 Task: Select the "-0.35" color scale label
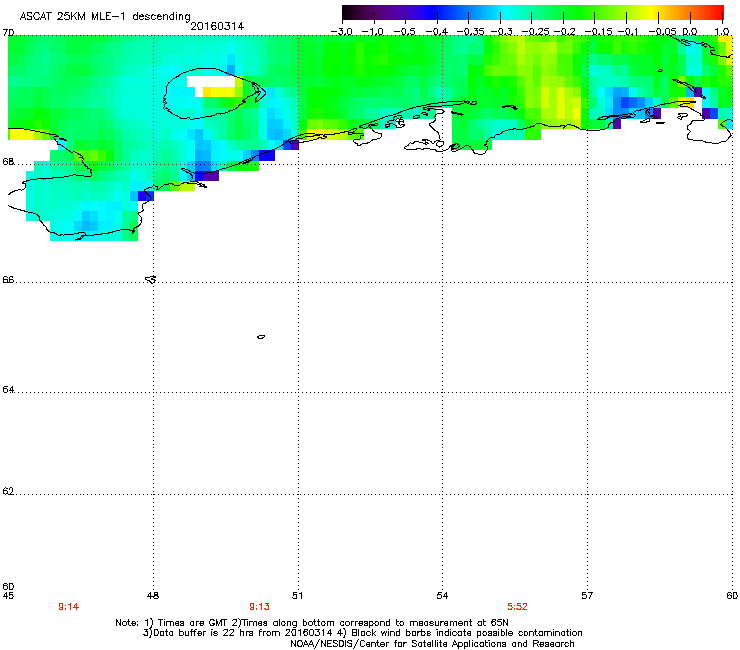(470, 32)
